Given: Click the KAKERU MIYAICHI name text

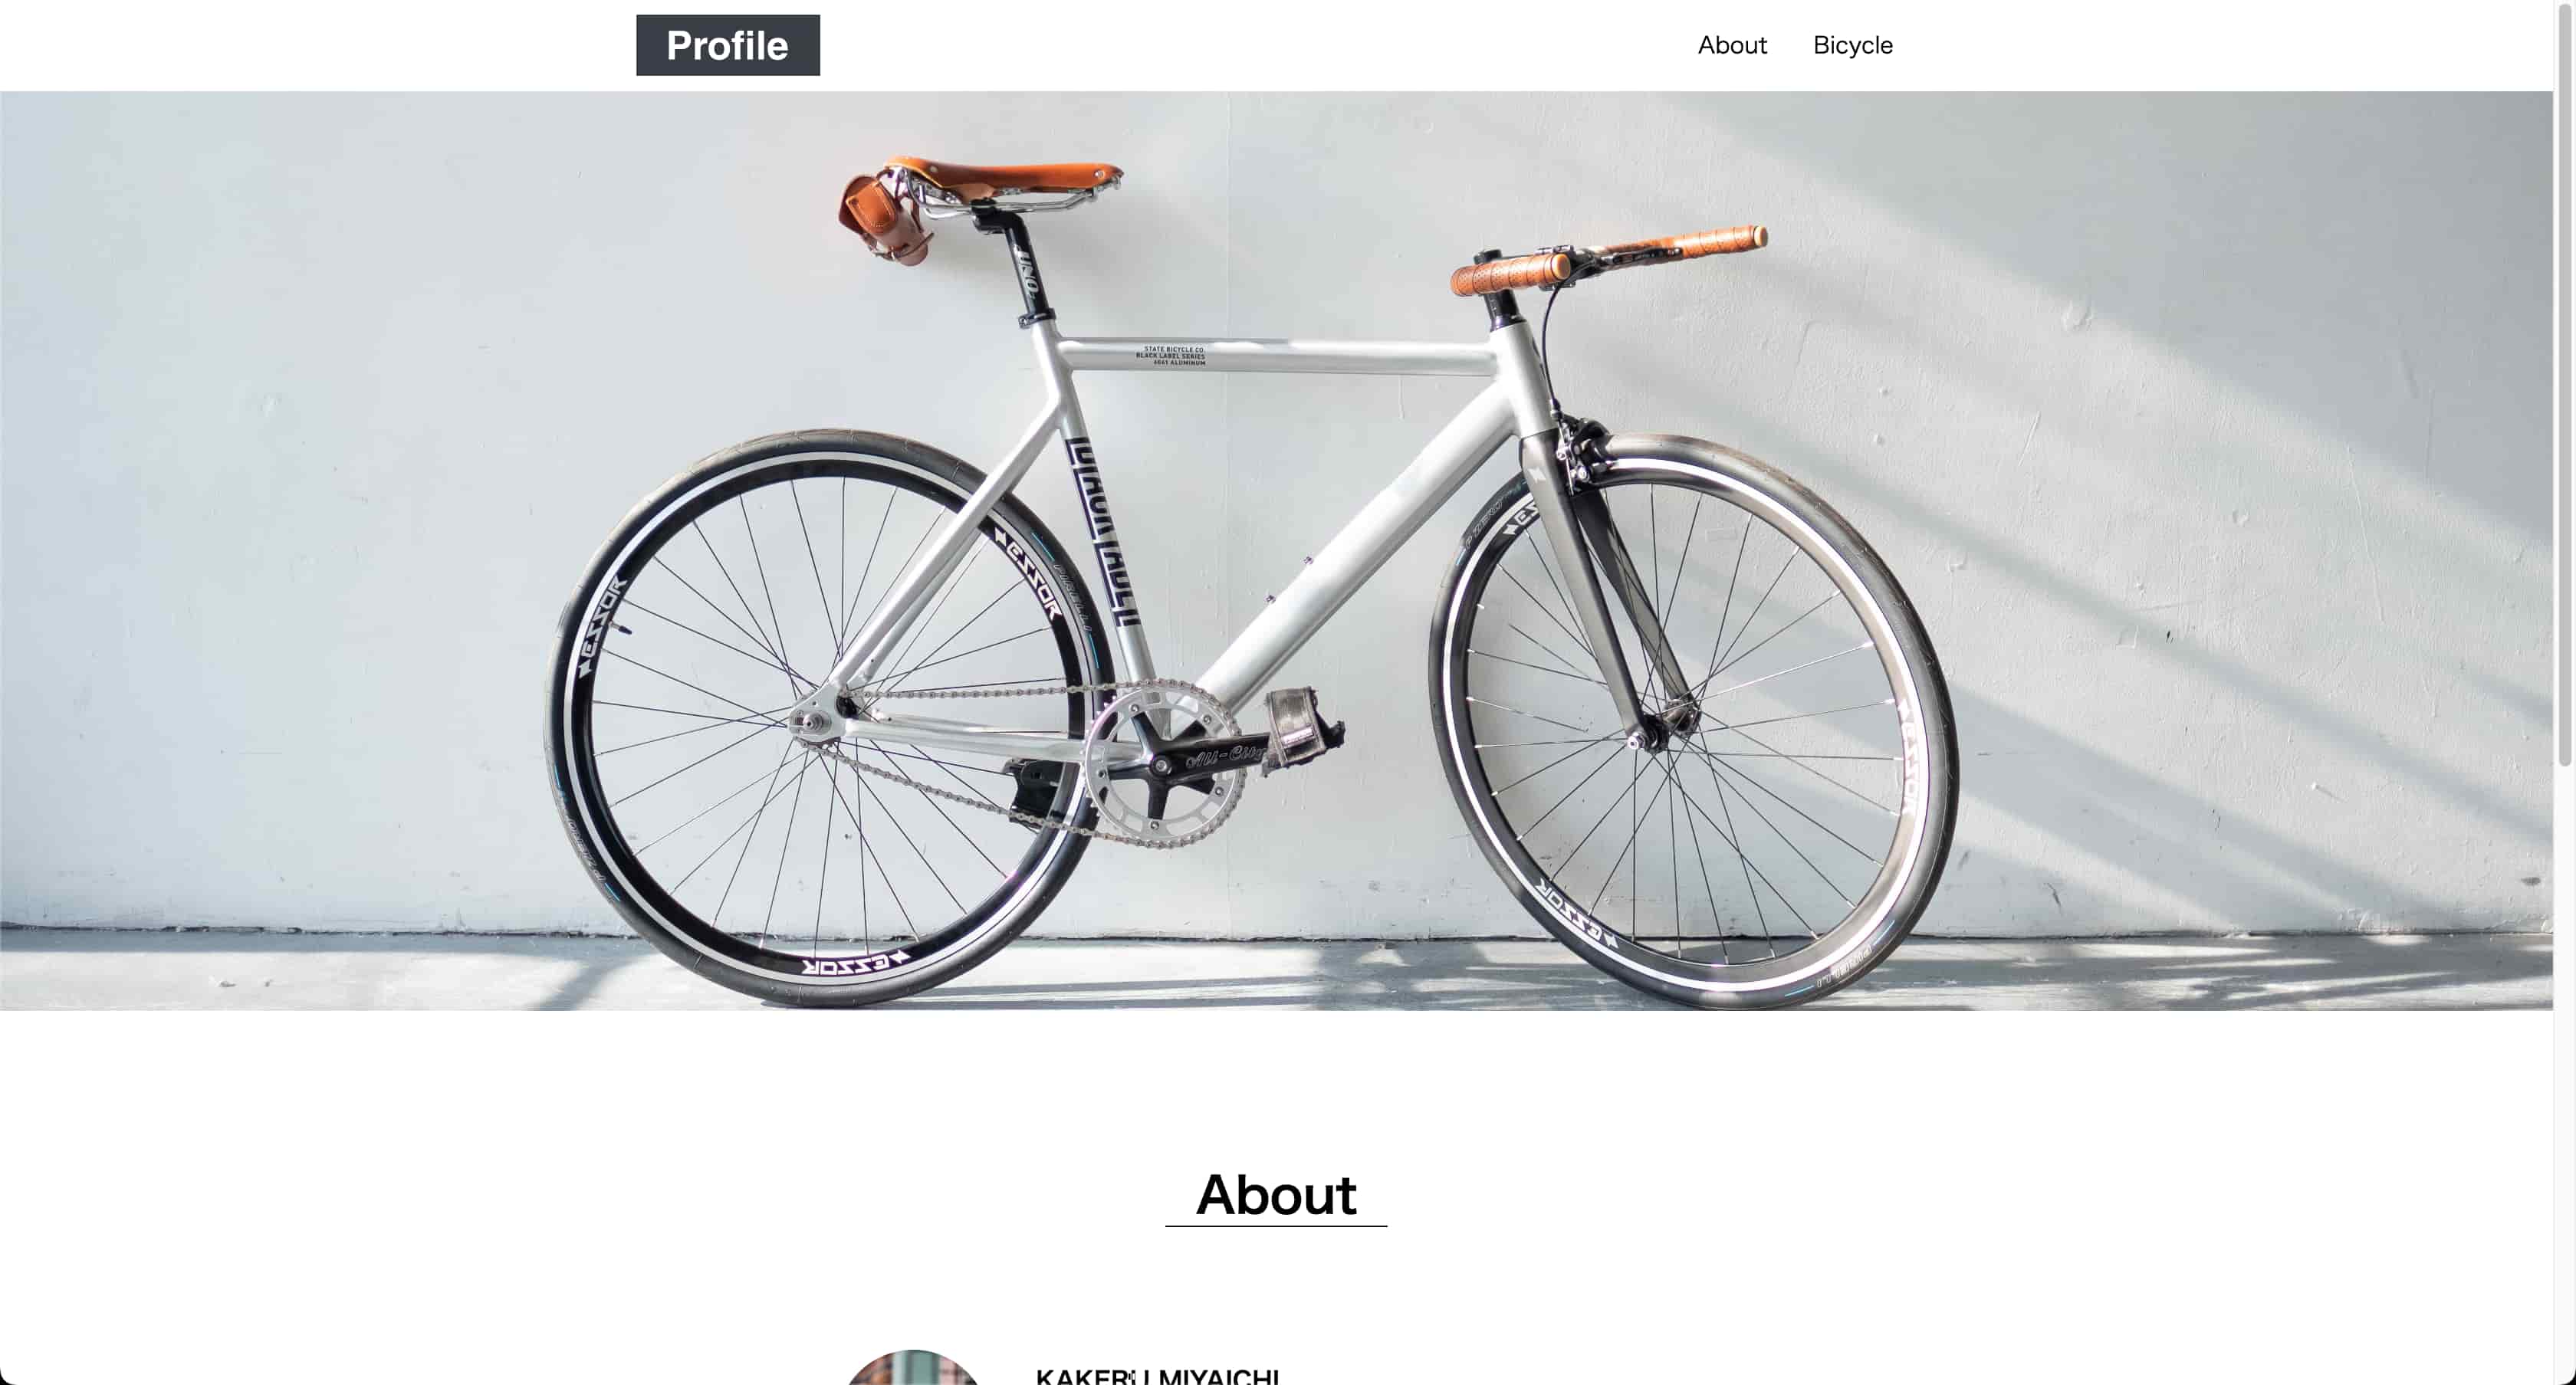Looking at the screenshot, I should click(1158, 1376).
